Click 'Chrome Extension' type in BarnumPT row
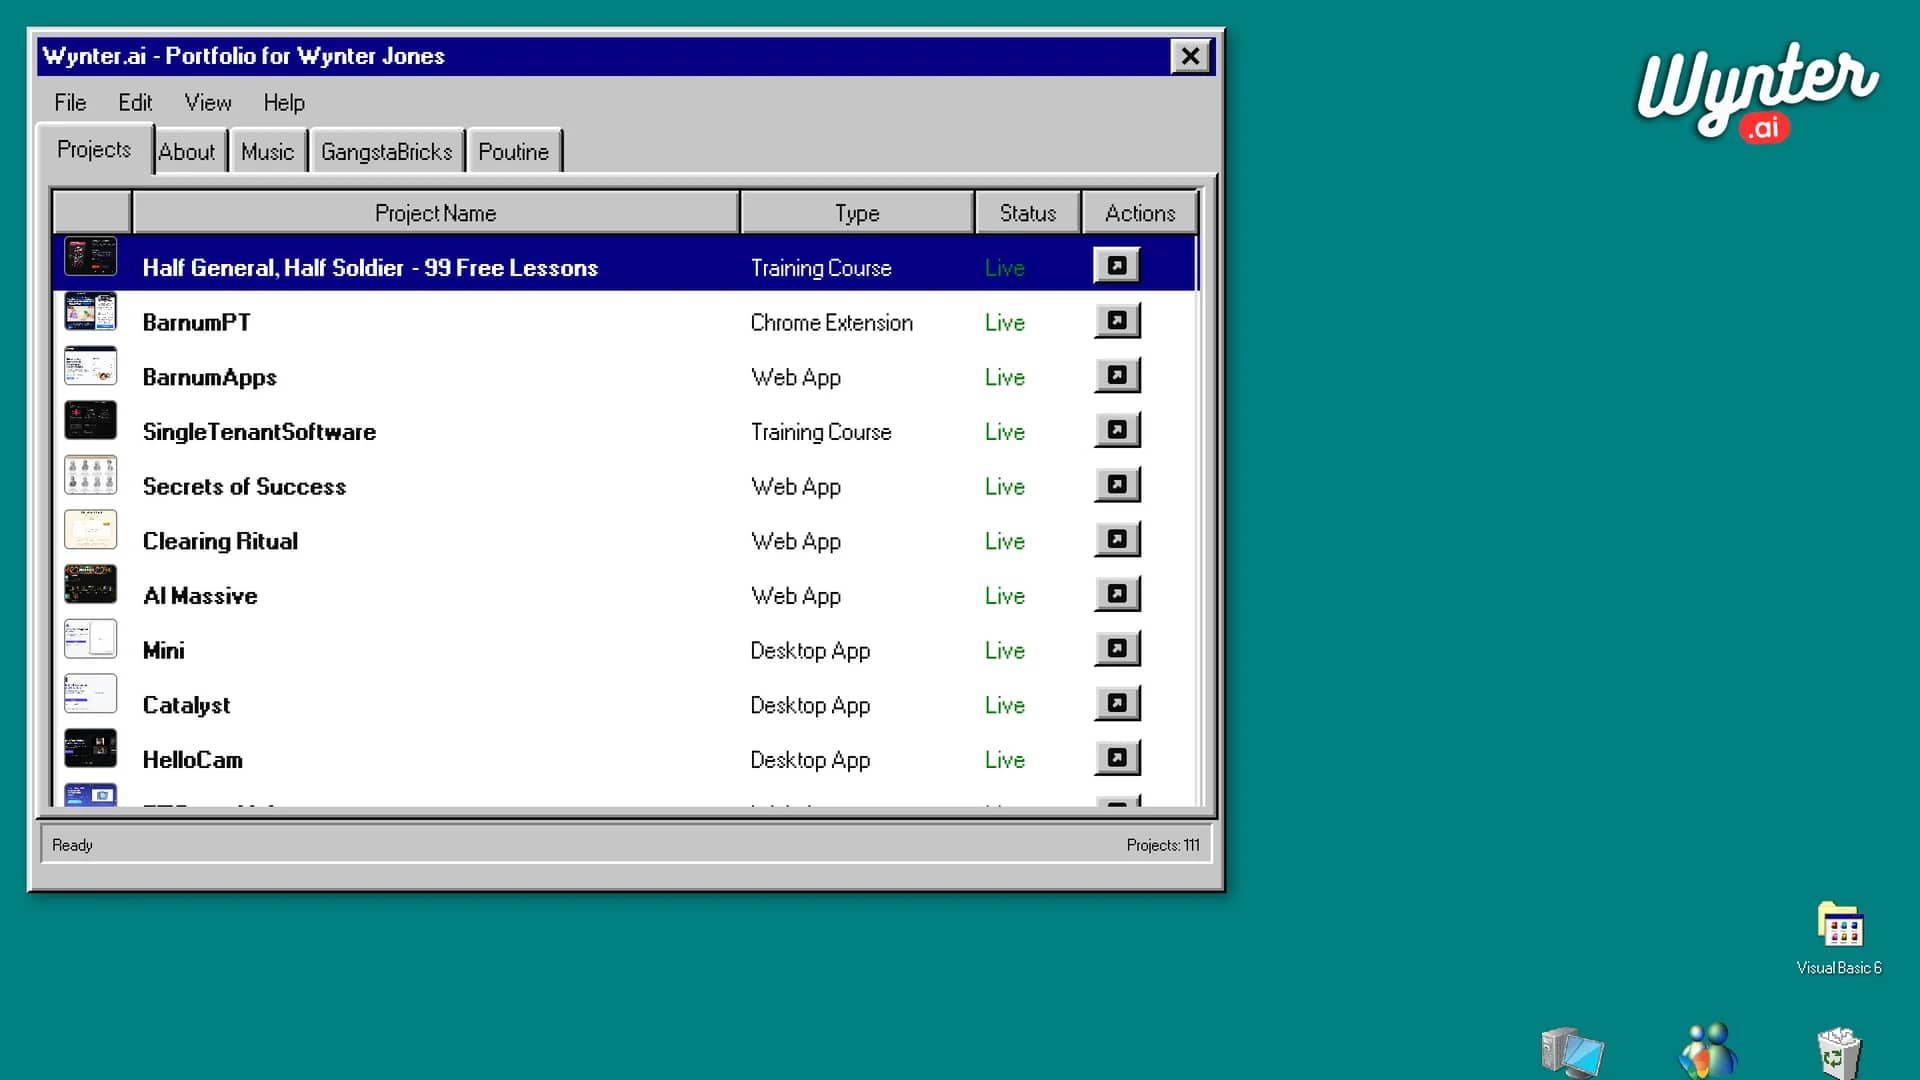This screenshot has height=1080, width=1920. click(x=831, y=322)
